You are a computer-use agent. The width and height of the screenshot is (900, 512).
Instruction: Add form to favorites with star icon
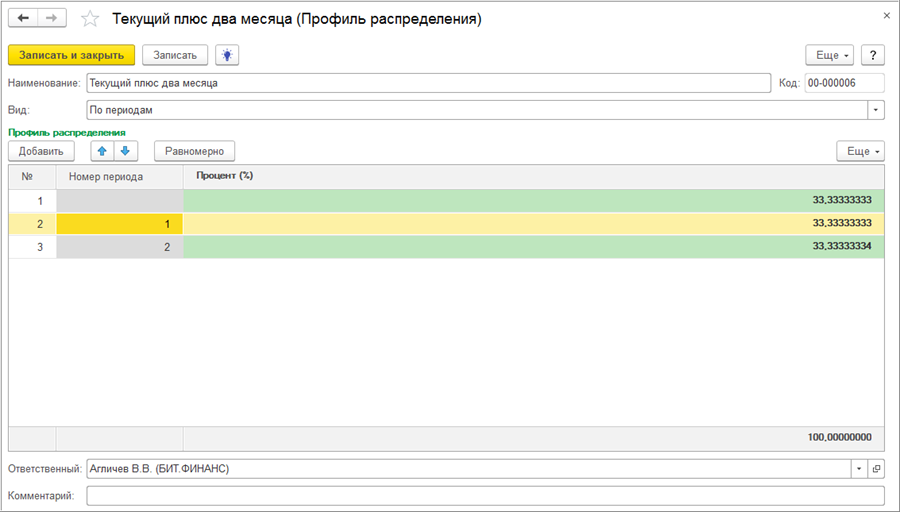click(x=90, y=19)
